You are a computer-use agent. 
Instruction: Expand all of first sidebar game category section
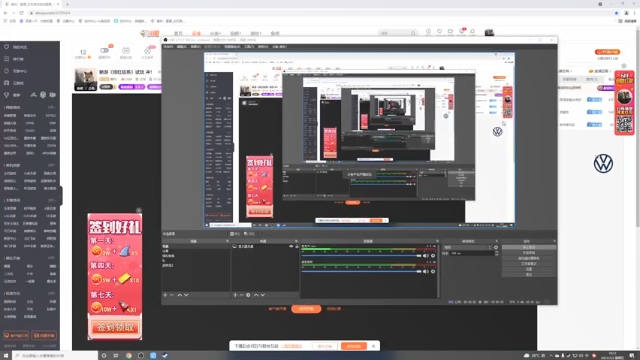(x=52, y=107)
